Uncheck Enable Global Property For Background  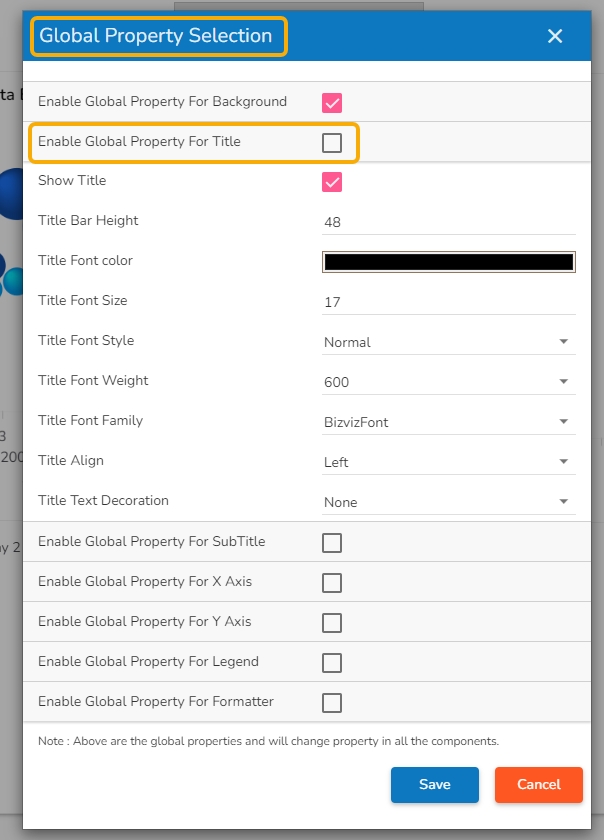[332, 102]
